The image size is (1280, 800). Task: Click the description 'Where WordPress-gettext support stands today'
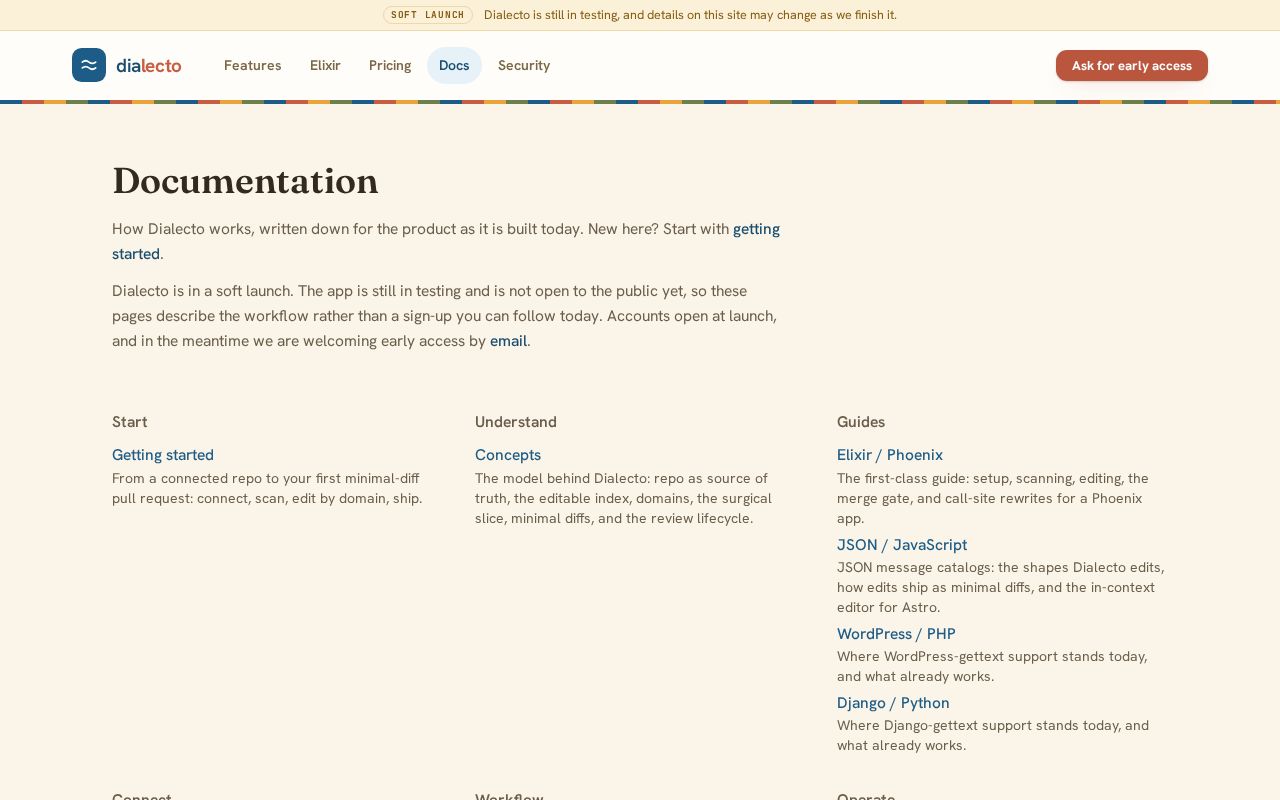pos(992,666)
